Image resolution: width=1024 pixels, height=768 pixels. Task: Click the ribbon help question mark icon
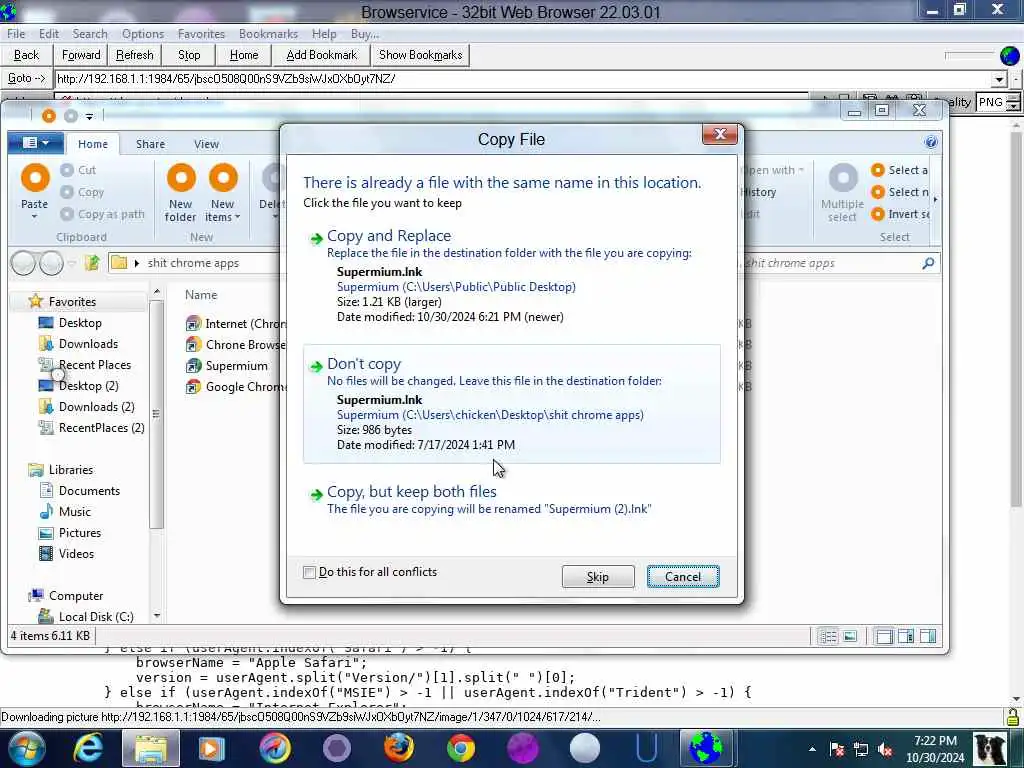pyautogui.click(x=931, y=142)
